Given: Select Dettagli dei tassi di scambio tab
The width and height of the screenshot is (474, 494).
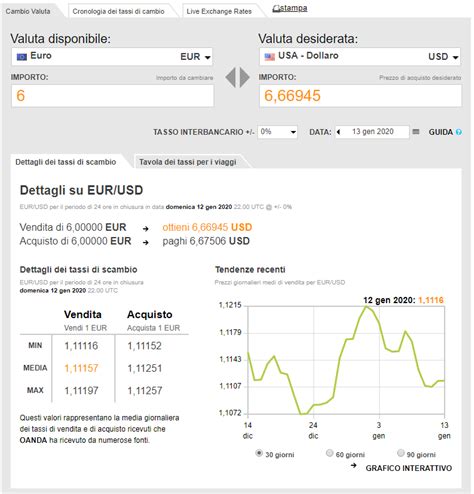Looking at the screenshot, I should point(66,162).
